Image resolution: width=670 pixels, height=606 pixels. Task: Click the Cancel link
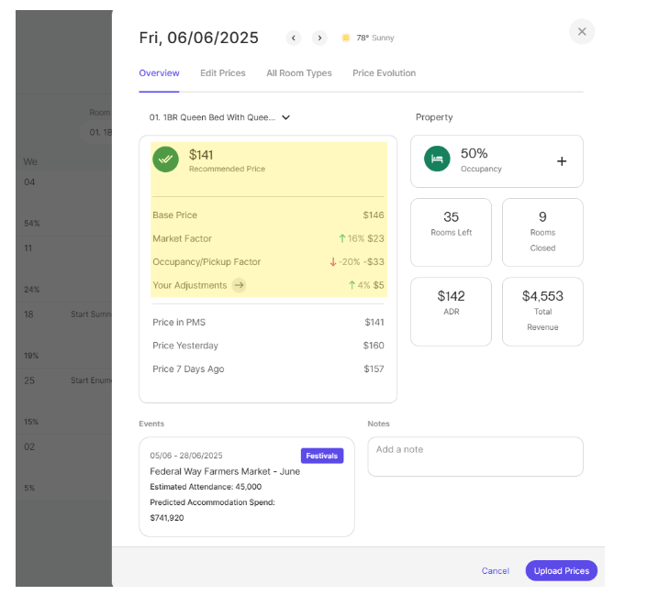click(x=495, y=571)
